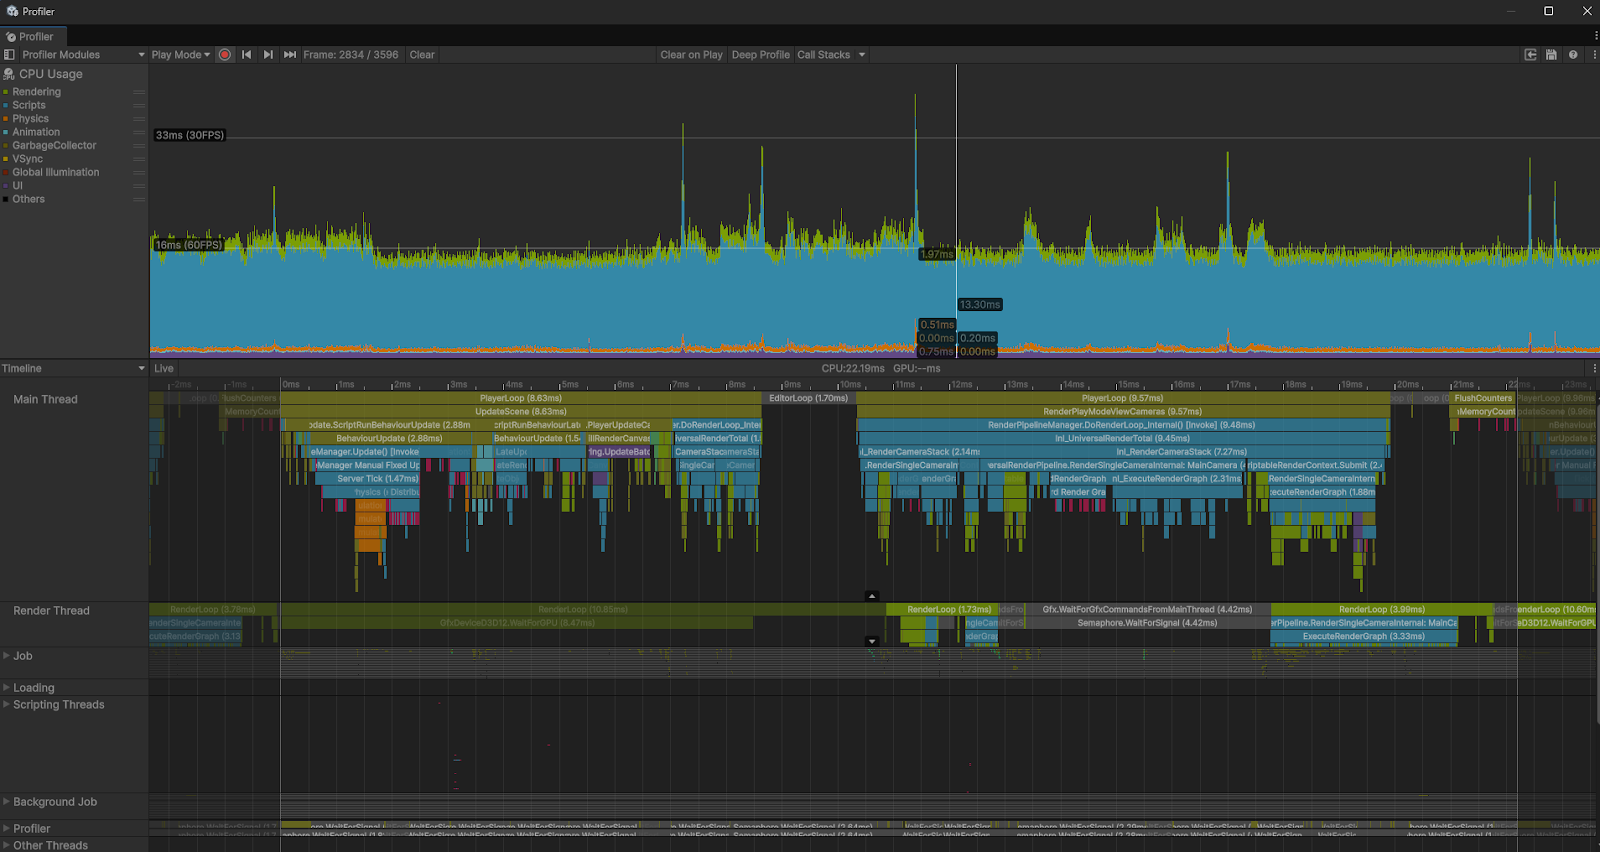
Task: Toggle the Rendering category color swatch
Action: pyautogui.click(x=6, y=92)
